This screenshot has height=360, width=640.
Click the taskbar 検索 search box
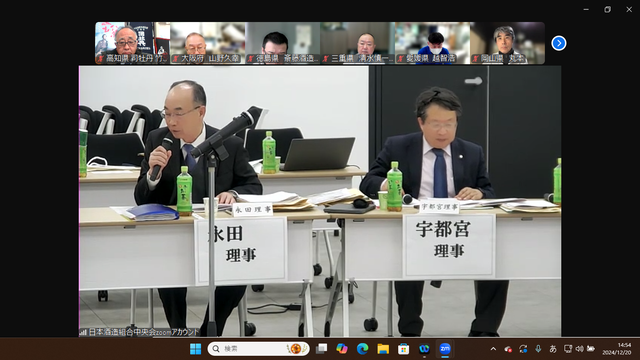(258, 349)
